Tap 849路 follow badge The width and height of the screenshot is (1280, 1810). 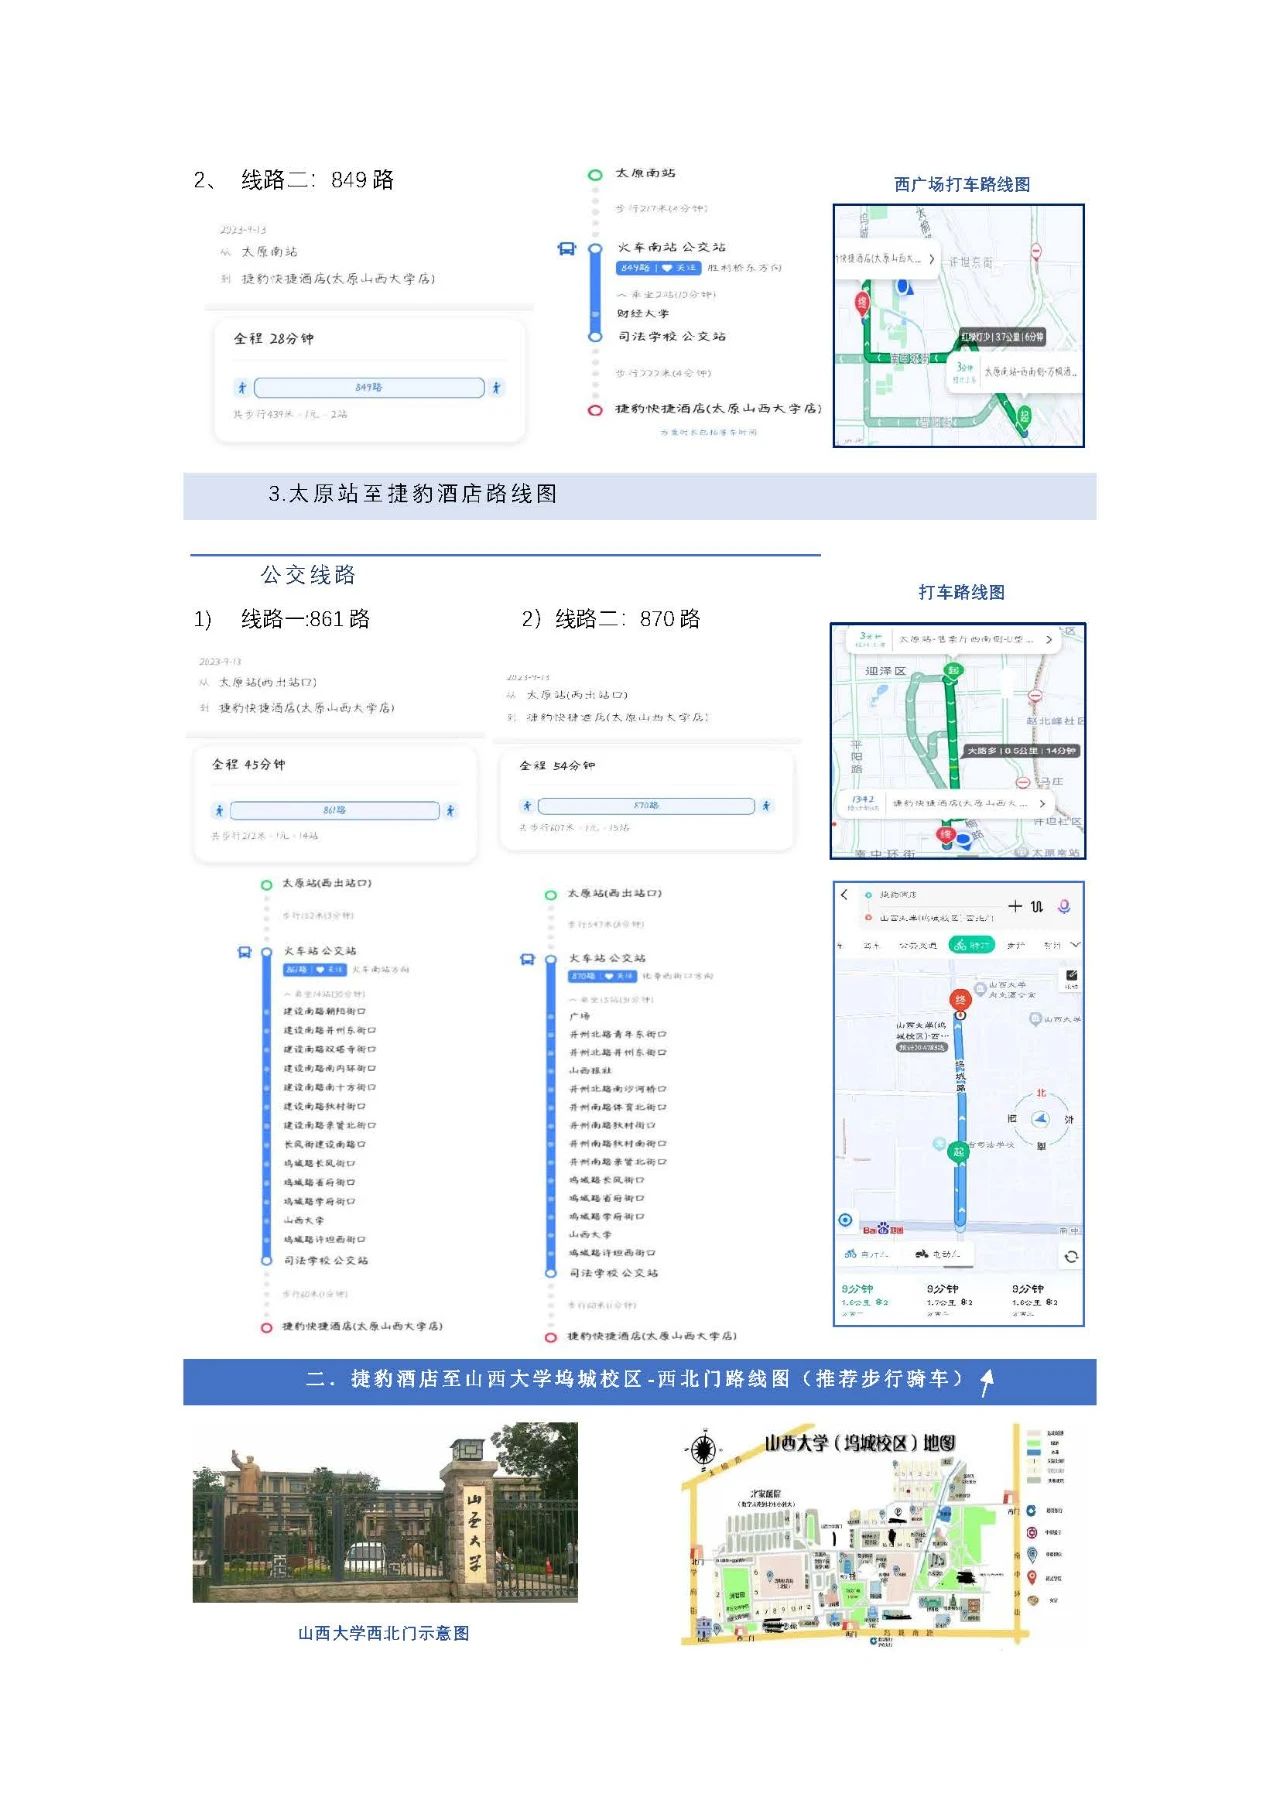[658, 268]
